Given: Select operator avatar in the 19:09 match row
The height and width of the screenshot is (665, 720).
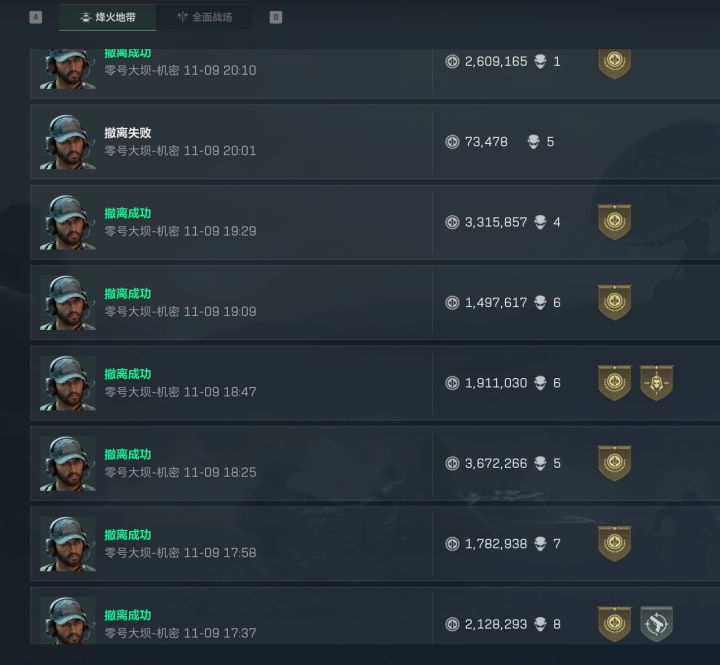Looking at the screenshot, I should [68, 303].
